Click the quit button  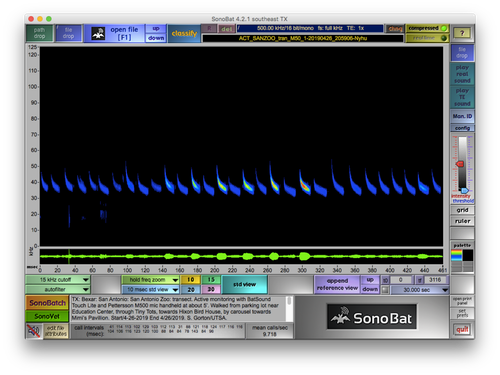pos(462,330)
